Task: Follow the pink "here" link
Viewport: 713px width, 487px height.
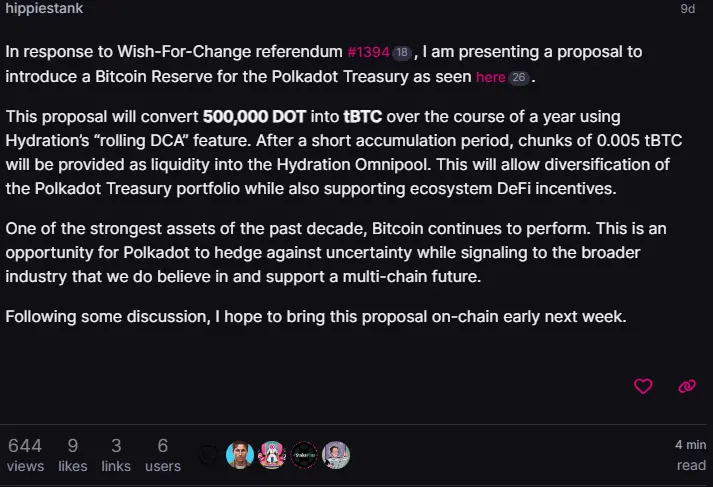Action: [x=491, y=77]
